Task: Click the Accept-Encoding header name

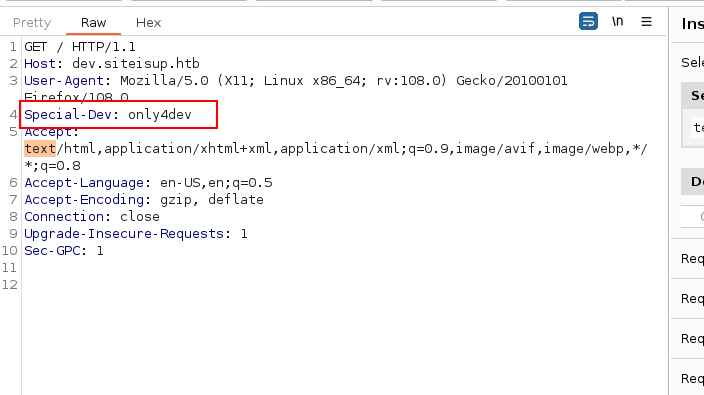Action: (x=84, y=200)
